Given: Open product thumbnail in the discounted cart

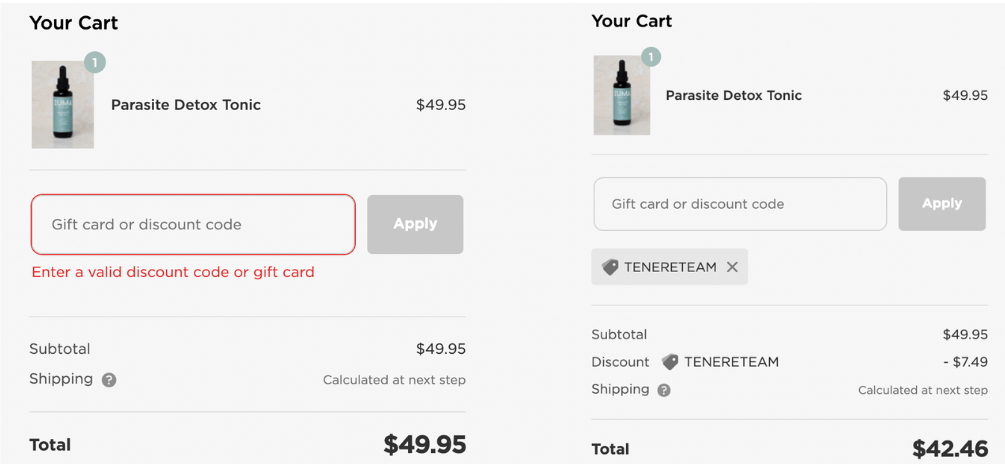Looking at the screenshot, I should [x=622, y=95].
